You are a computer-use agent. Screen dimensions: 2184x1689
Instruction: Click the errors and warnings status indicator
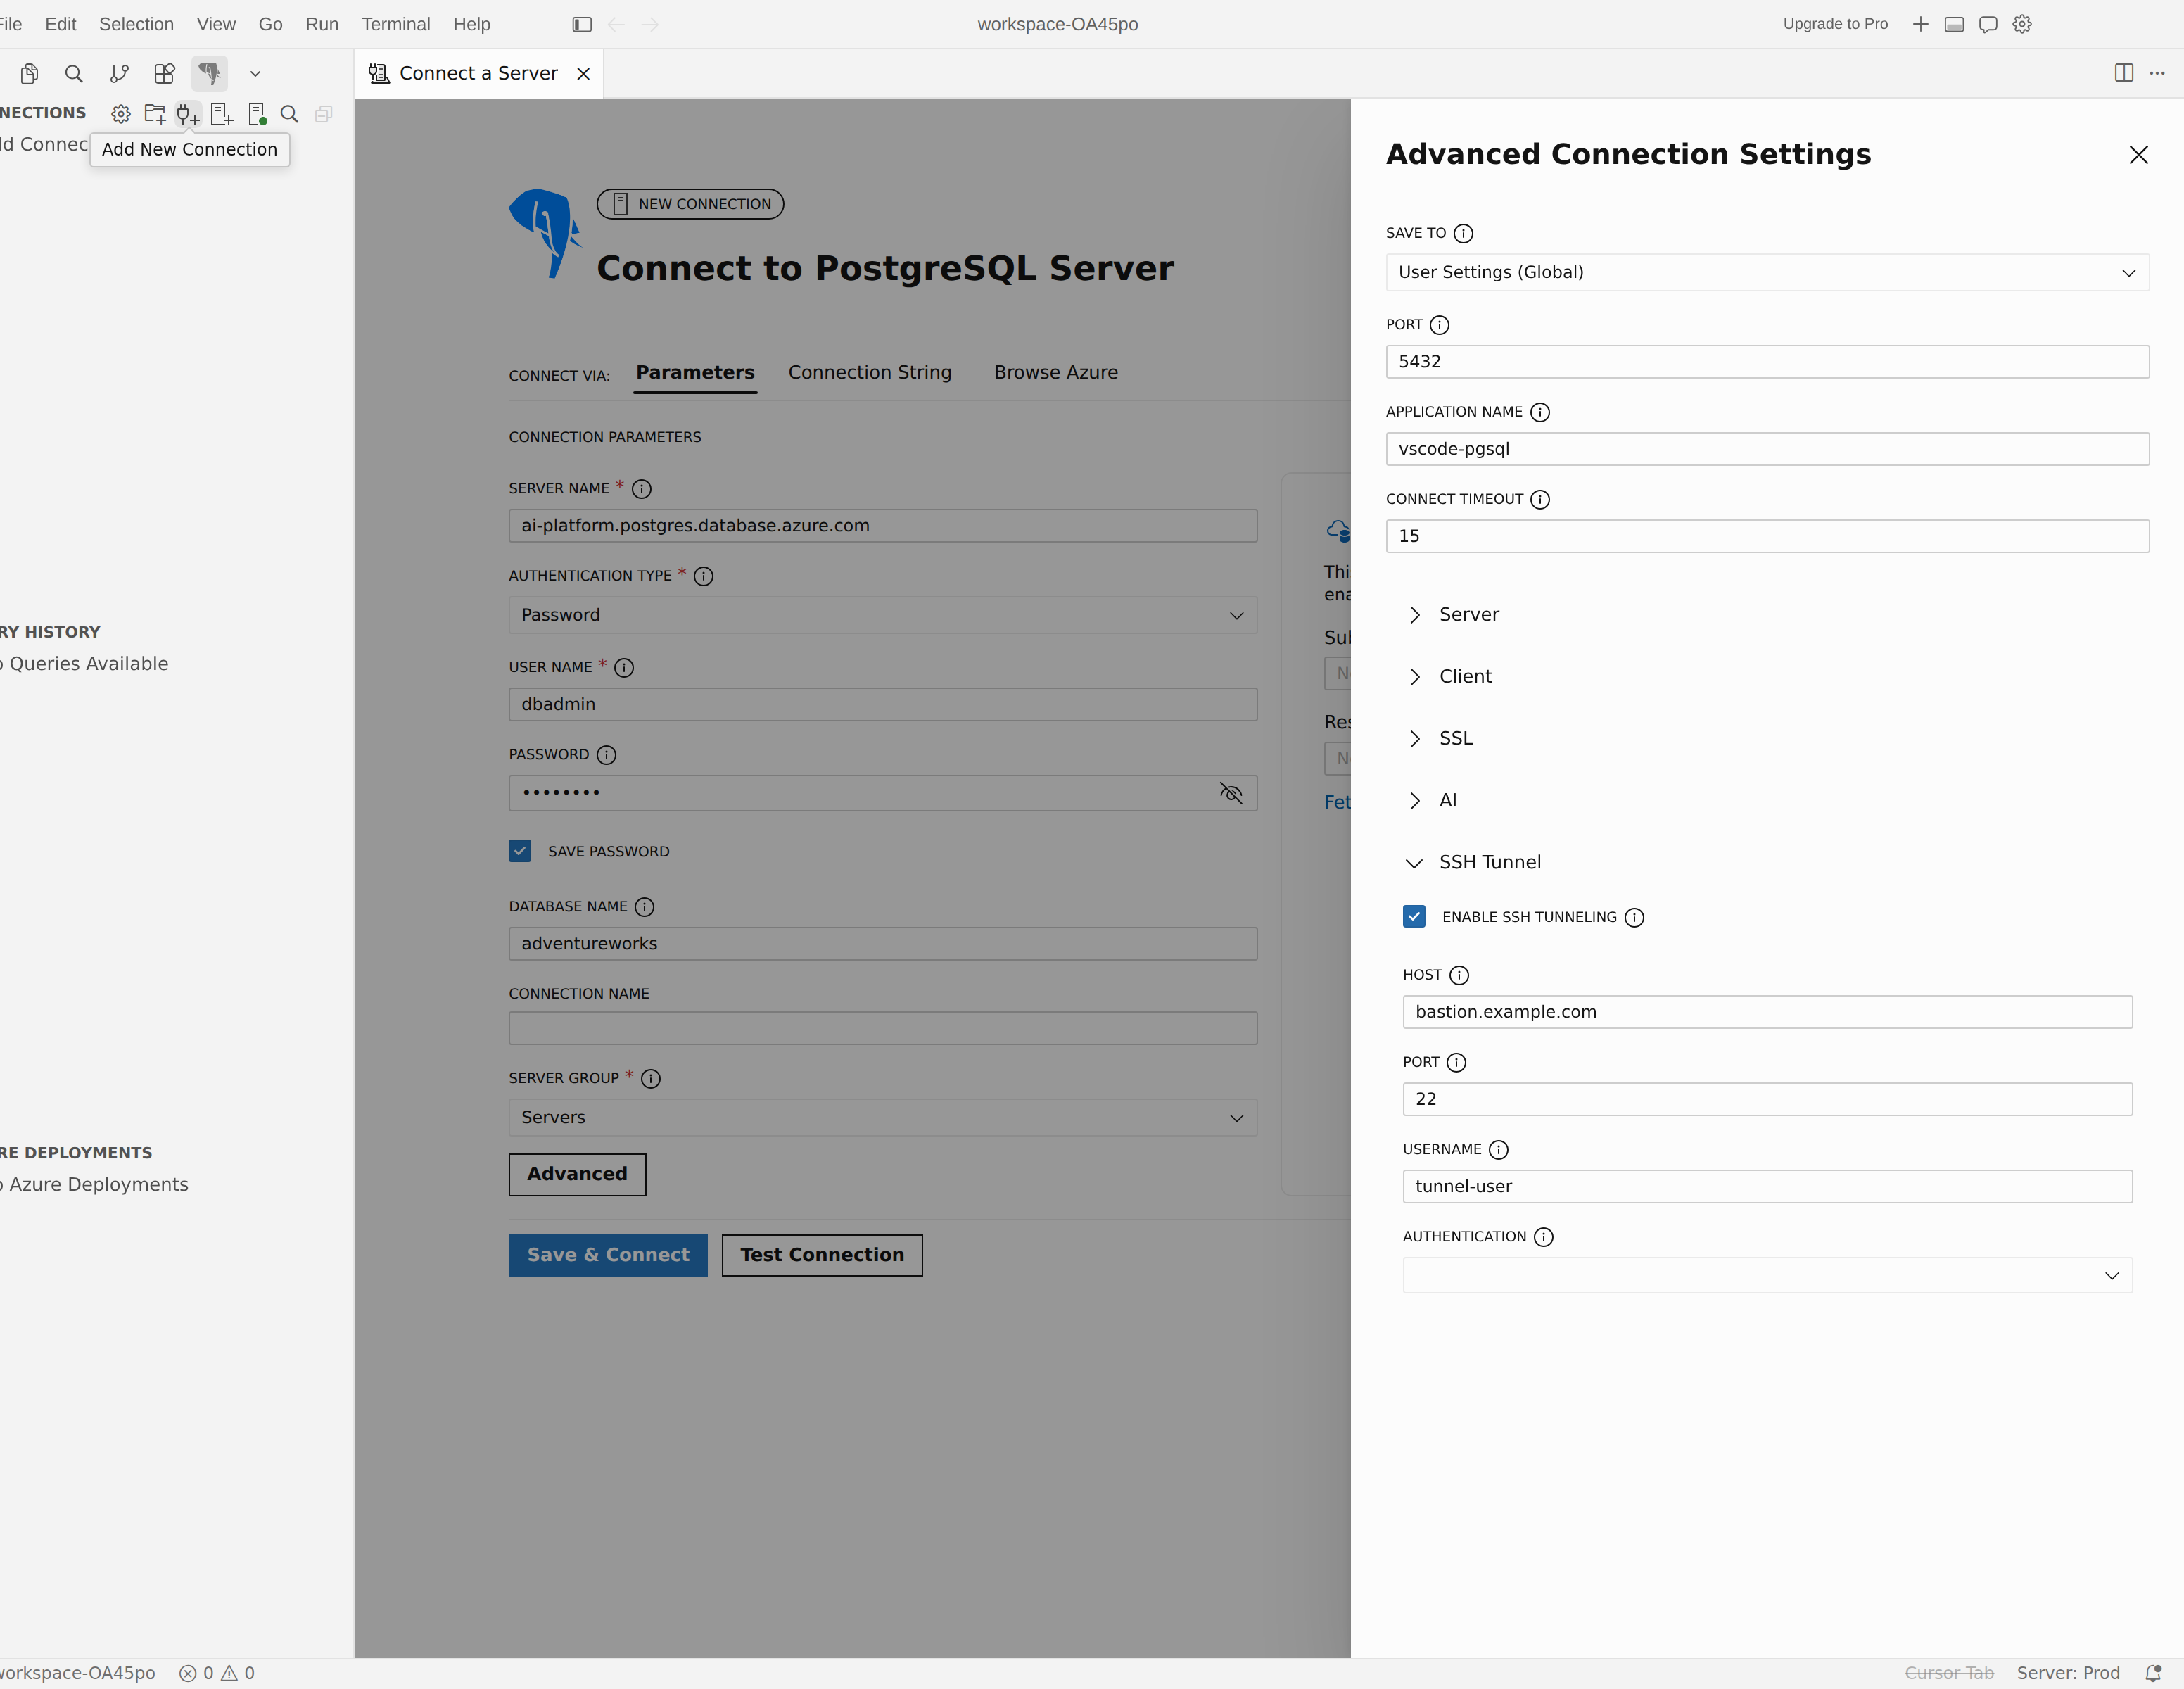pos(217,1673)
